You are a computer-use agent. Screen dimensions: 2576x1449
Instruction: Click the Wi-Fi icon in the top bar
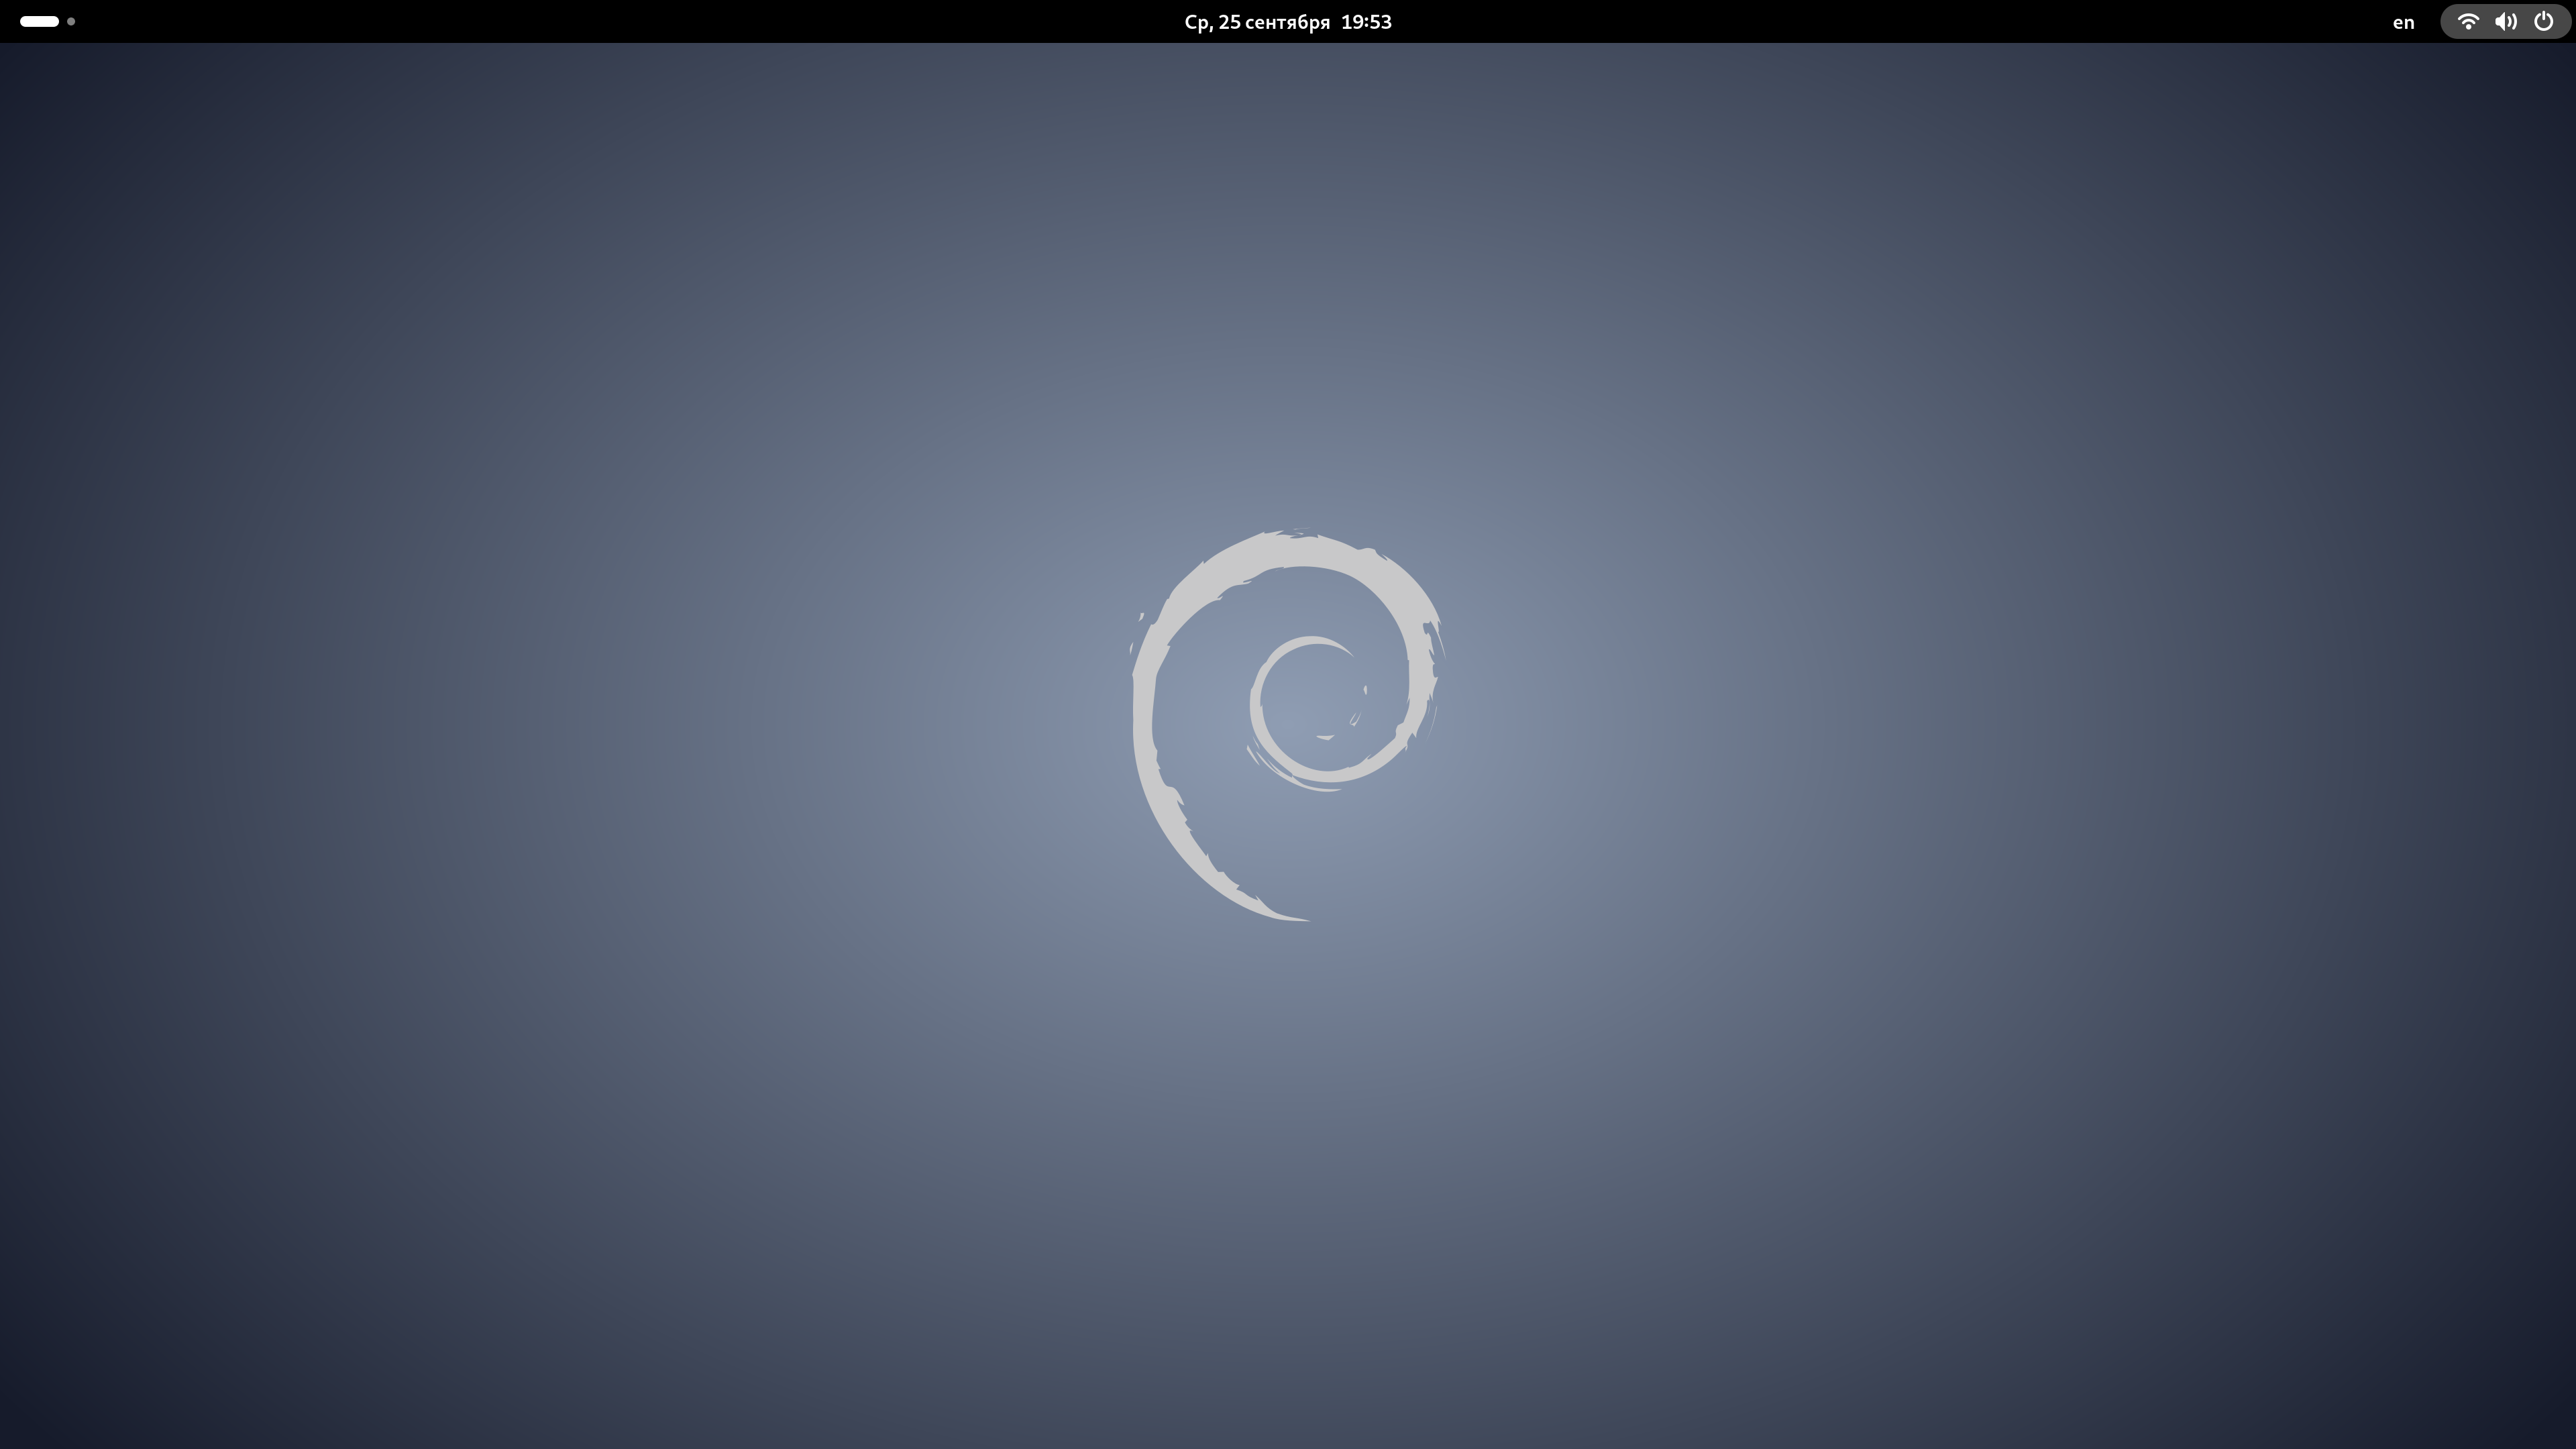point(2467,21)
